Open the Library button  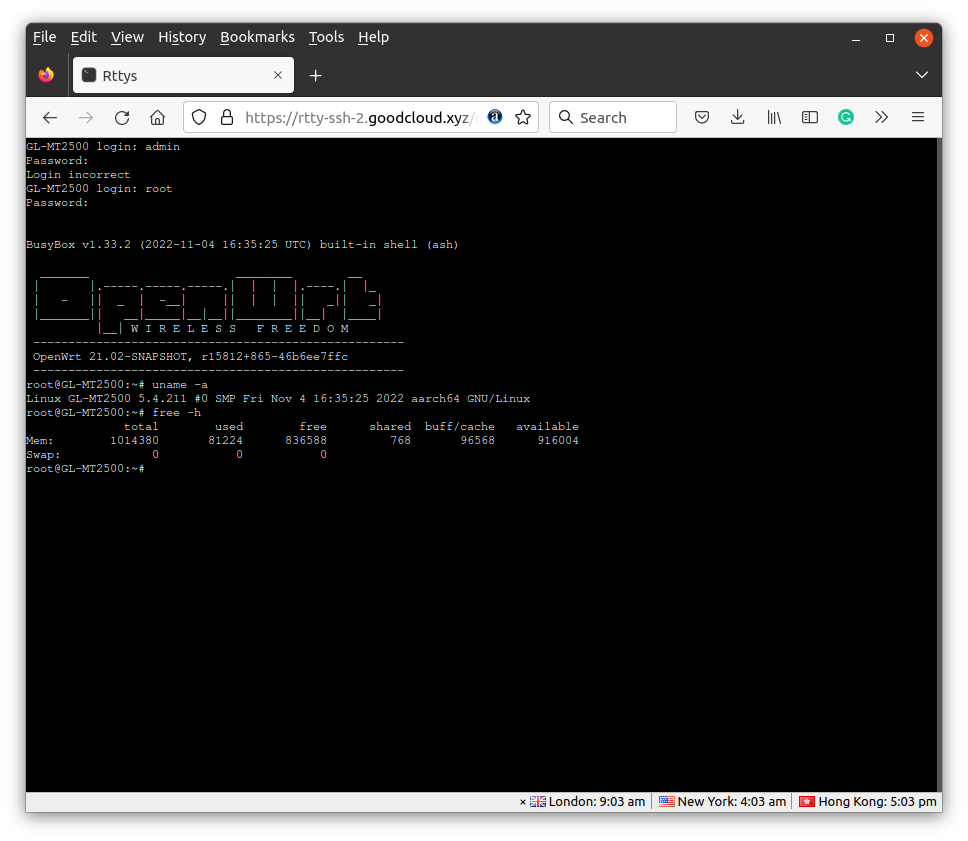[x=774, y=117]
